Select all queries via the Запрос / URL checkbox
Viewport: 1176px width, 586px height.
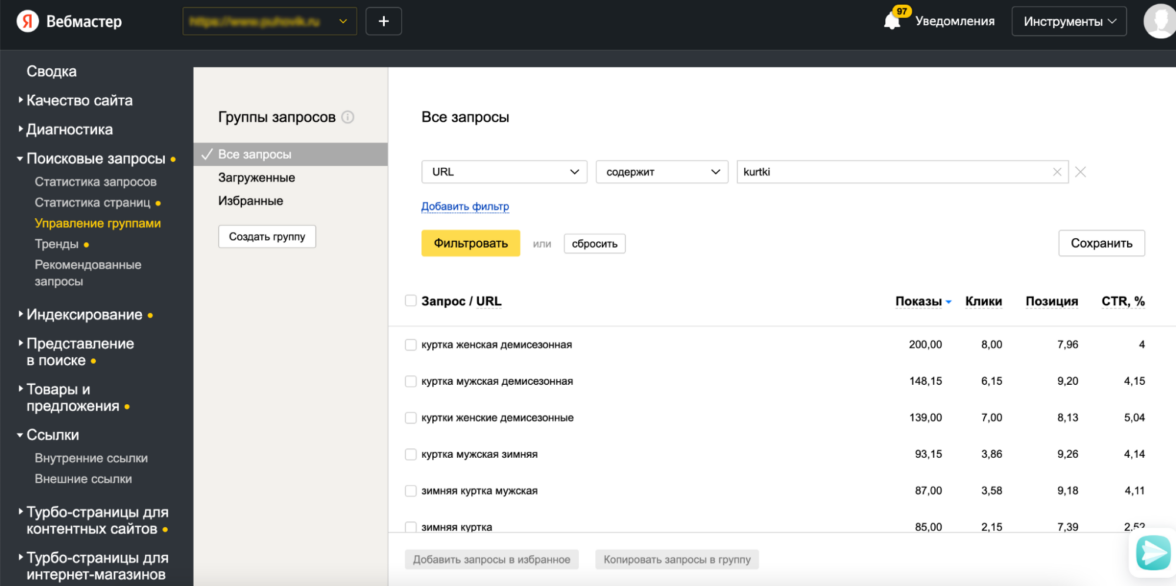point(410,301)
